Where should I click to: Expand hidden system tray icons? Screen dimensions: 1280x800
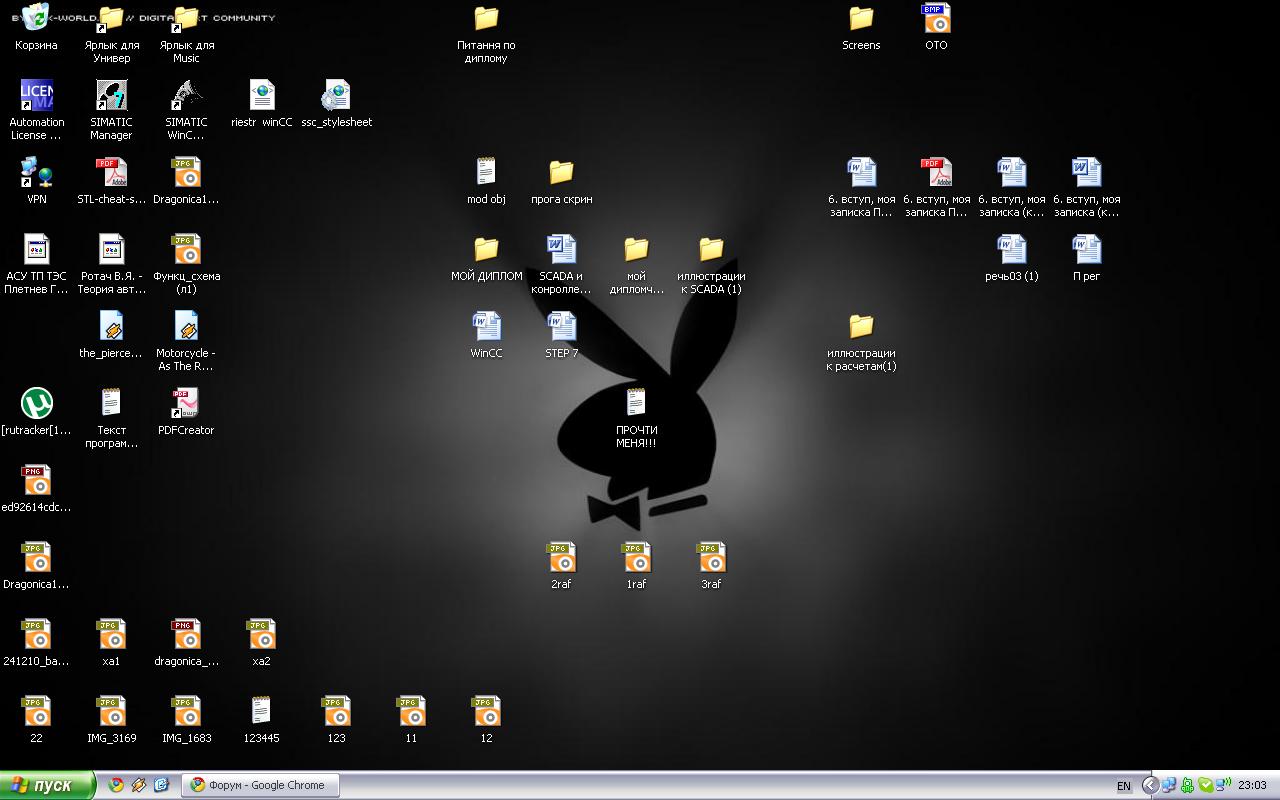point(1151,785)
